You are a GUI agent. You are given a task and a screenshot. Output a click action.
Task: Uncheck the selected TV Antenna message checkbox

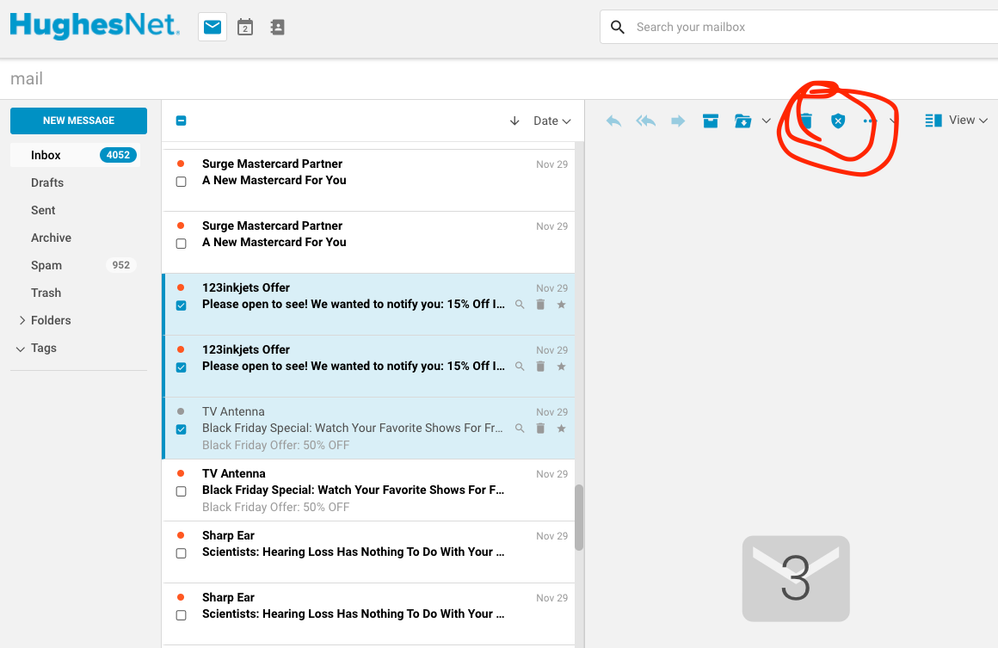pyautogui.click(x=181, y=429)
